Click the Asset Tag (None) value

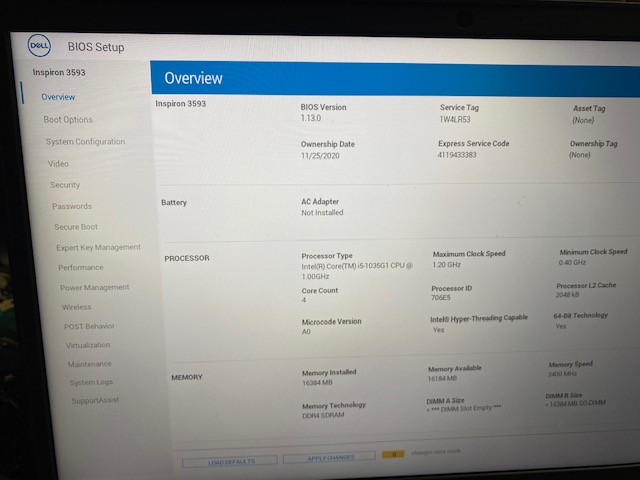pos(583,120)
